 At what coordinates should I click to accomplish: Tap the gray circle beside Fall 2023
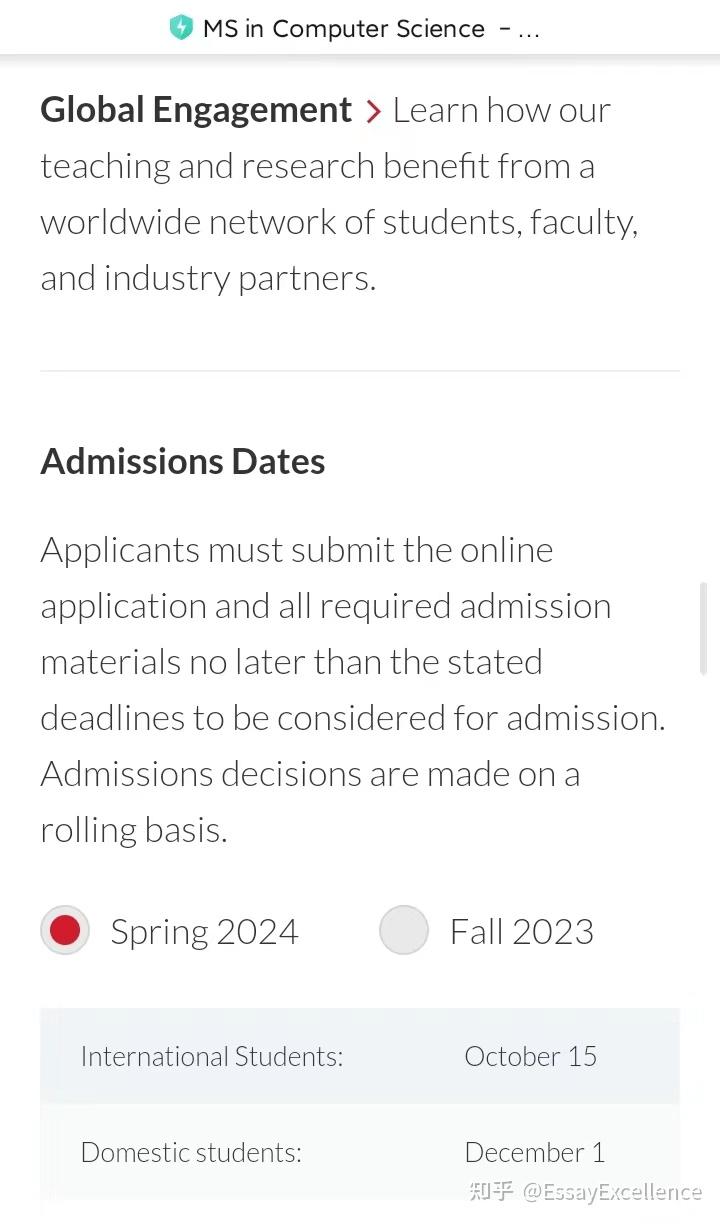click(x=404, y=930)
